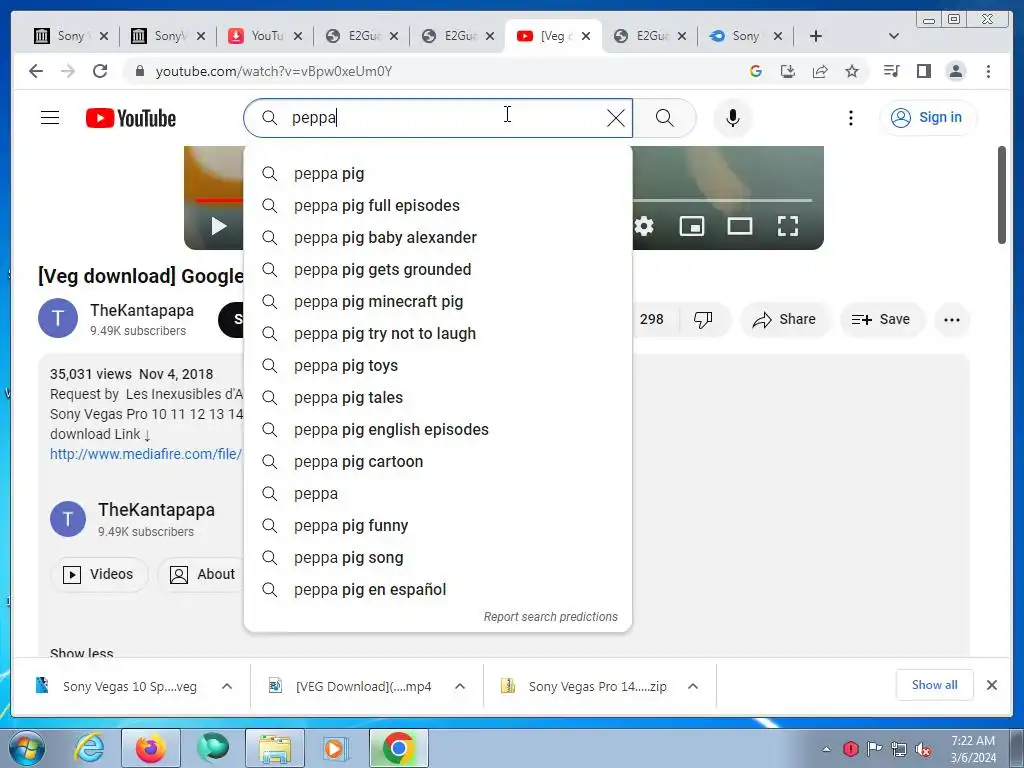Image resolution: width=1024 pixels, height=768 pixels.
Task: Choose 'peppa pig toys' suggestion
Action: click(438, 366)
